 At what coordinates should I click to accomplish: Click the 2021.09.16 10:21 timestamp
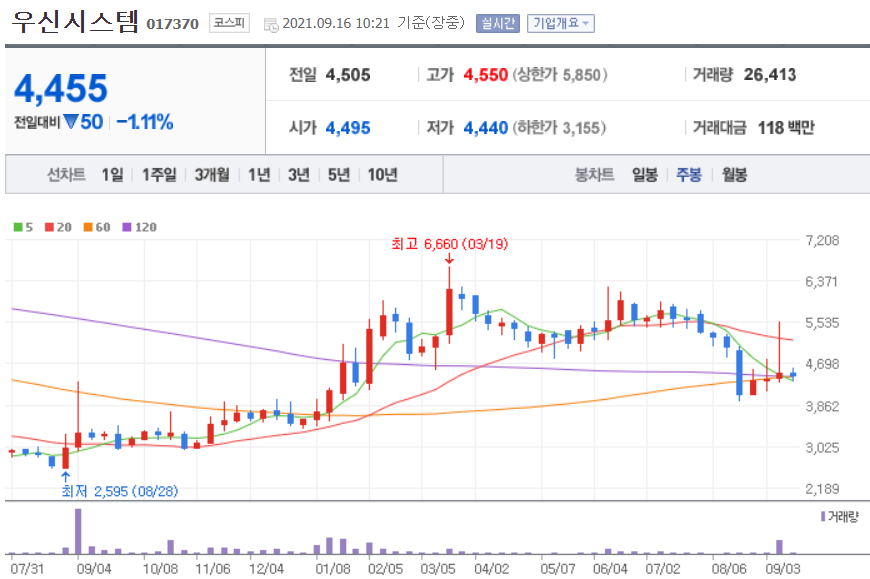pos(336,23)
